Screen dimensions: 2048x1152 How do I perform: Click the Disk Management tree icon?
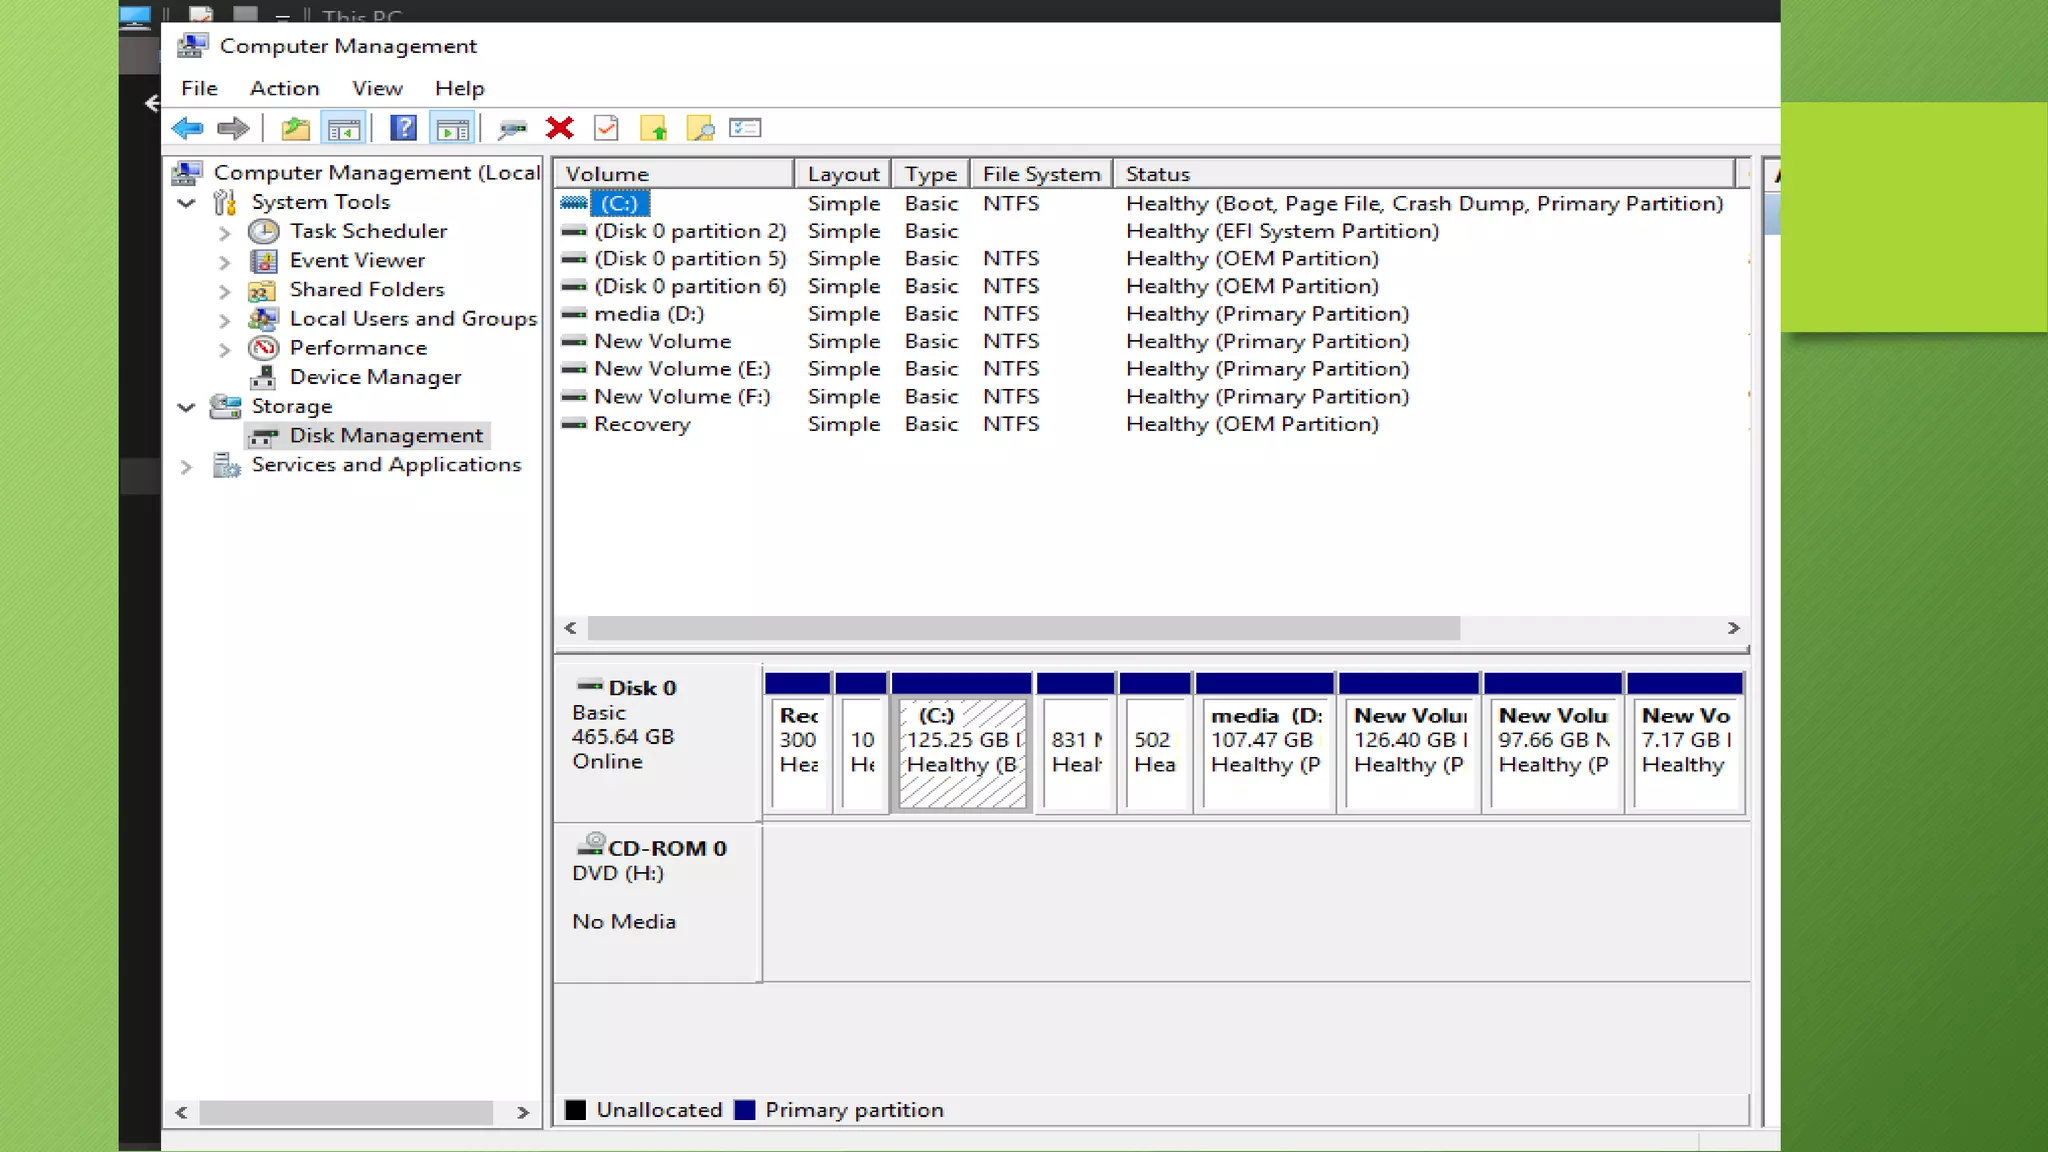pyautogui.click(x=264, y=436)
